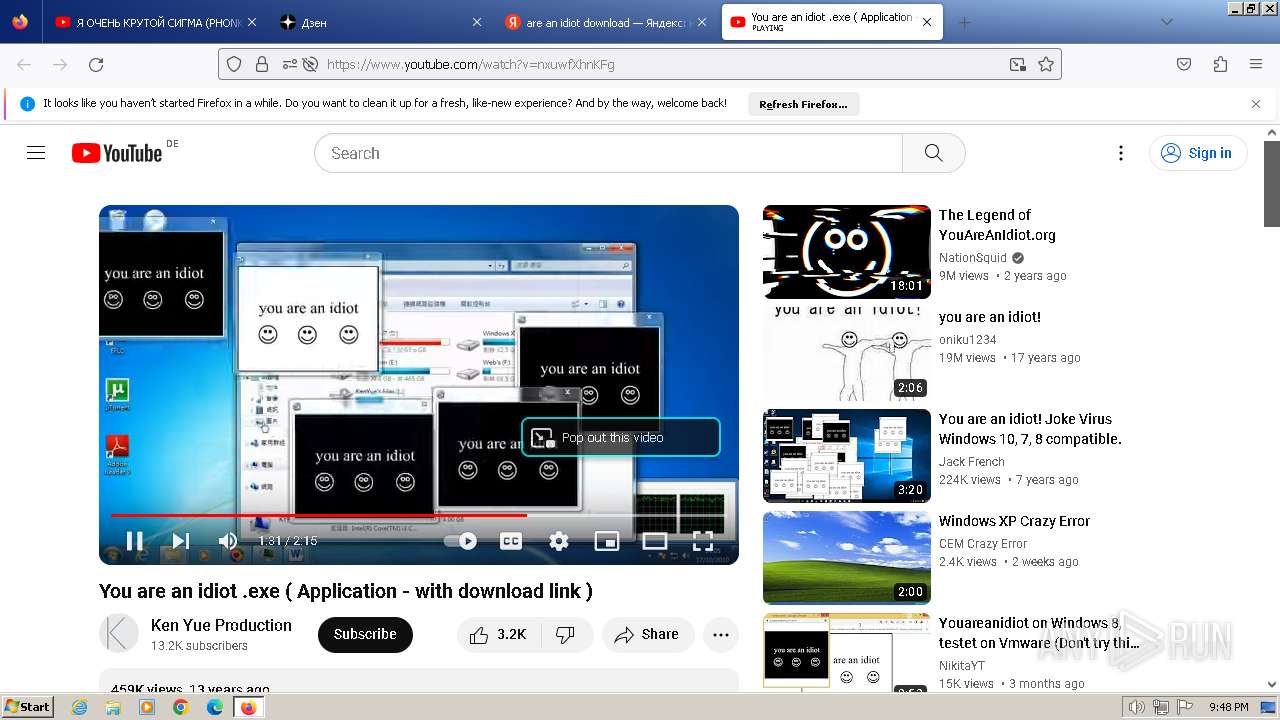Sign in to YouTube
This screenshot has height=720, width=1280.
coord(1198,153)
